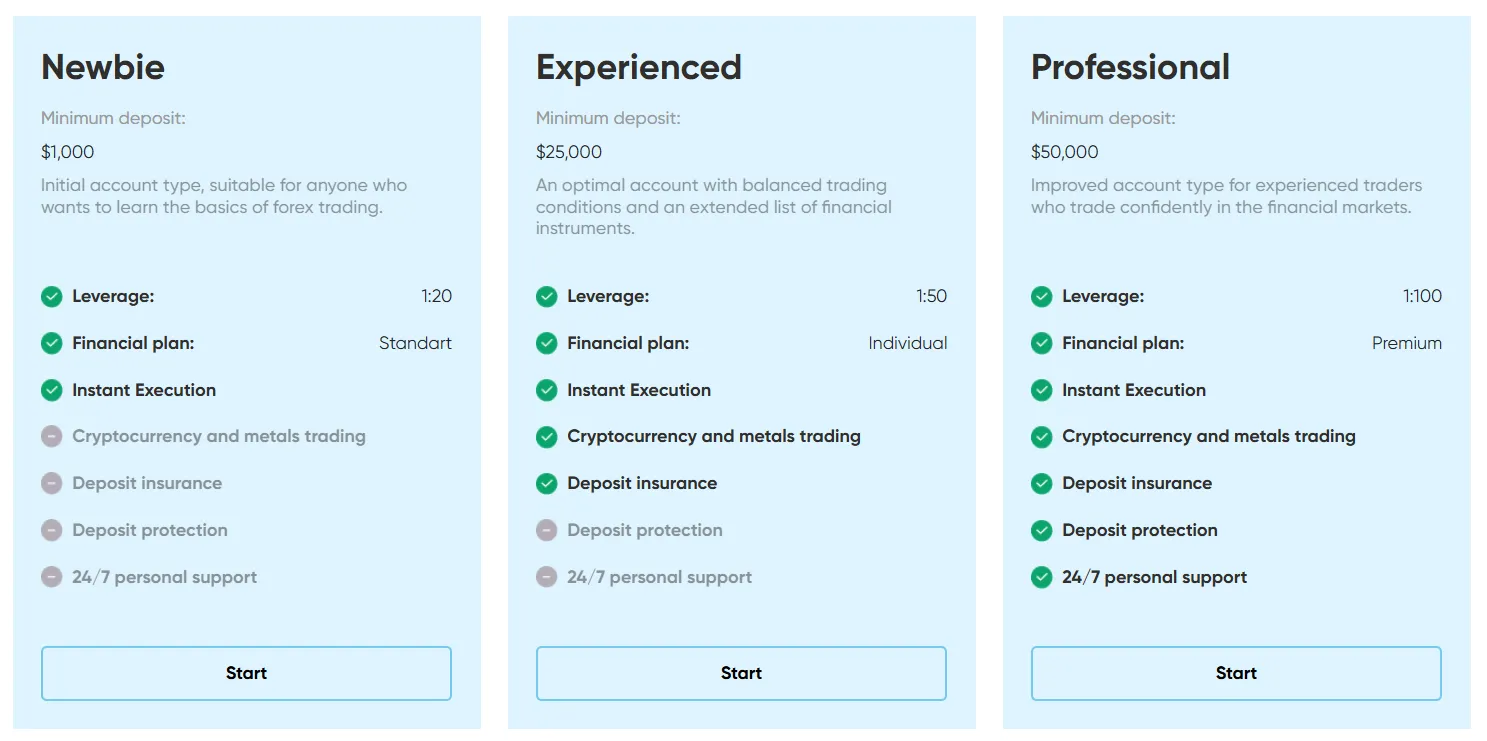Click gray minus icon by Newbie Deposit insurance

[x=52, y=483]
